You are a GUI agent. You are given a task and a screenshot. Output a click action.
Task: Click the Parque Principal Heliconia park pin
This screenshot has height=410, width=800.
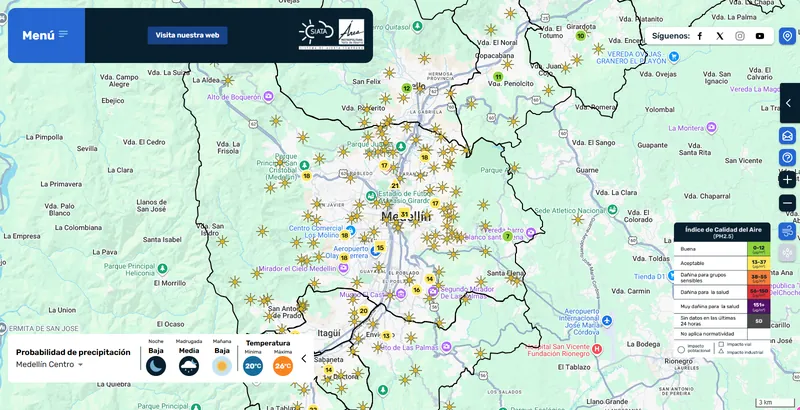(162, 268)
